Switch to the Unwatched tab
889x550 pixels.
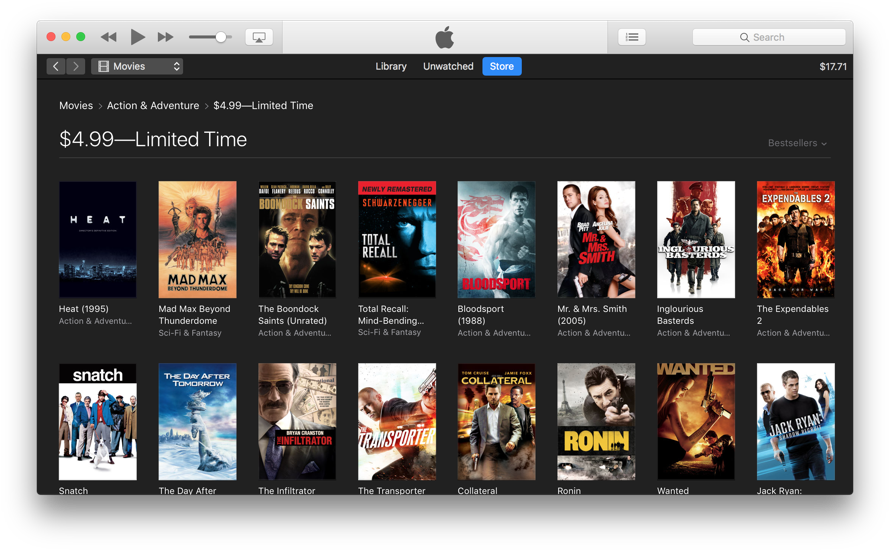coord(448,66)
